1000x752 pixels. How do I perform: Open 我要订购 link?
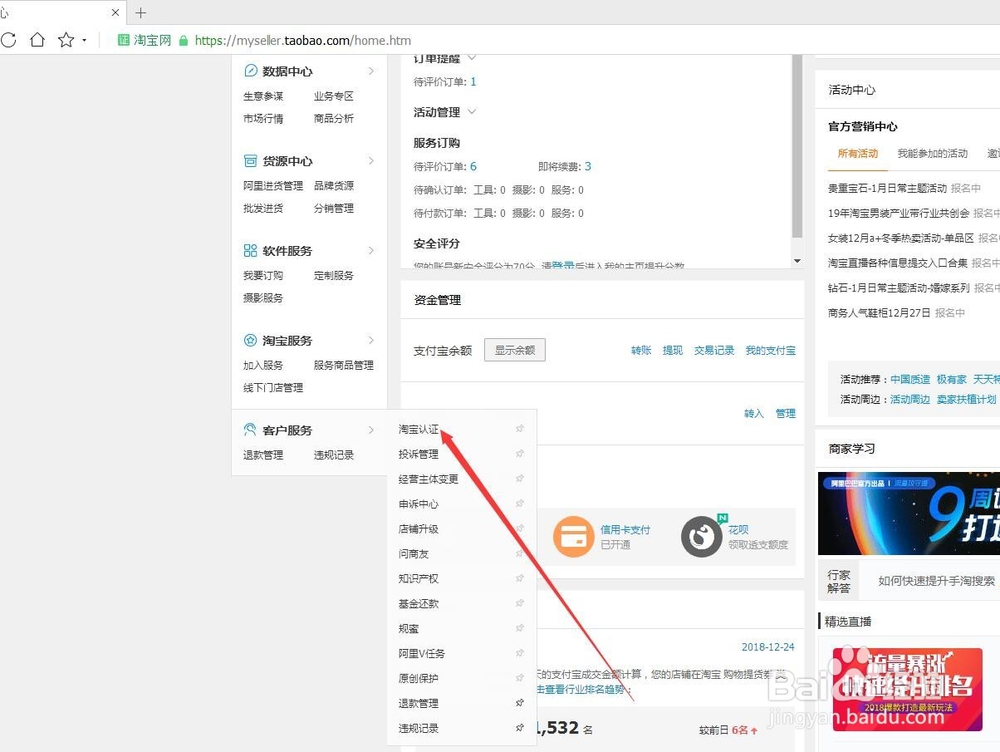[263, 276]
